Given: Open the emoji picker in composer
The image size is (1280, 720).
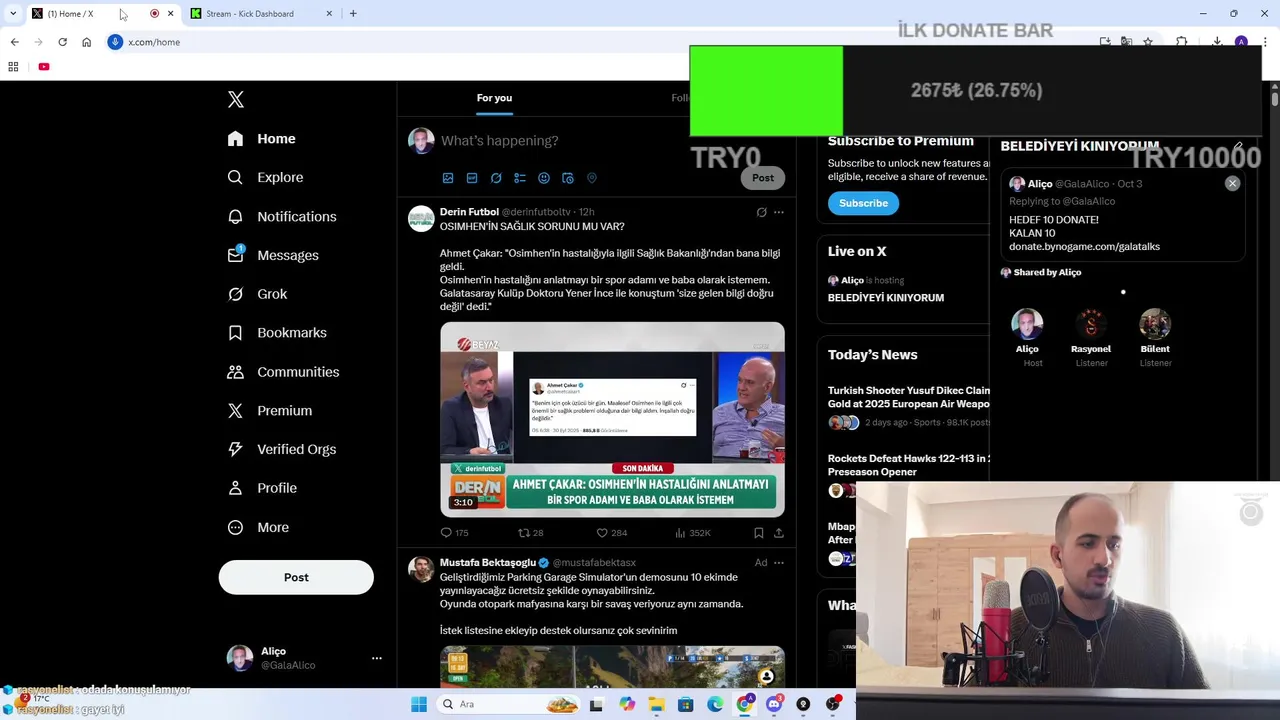Looking at the screenshot, I should point(544,178).
